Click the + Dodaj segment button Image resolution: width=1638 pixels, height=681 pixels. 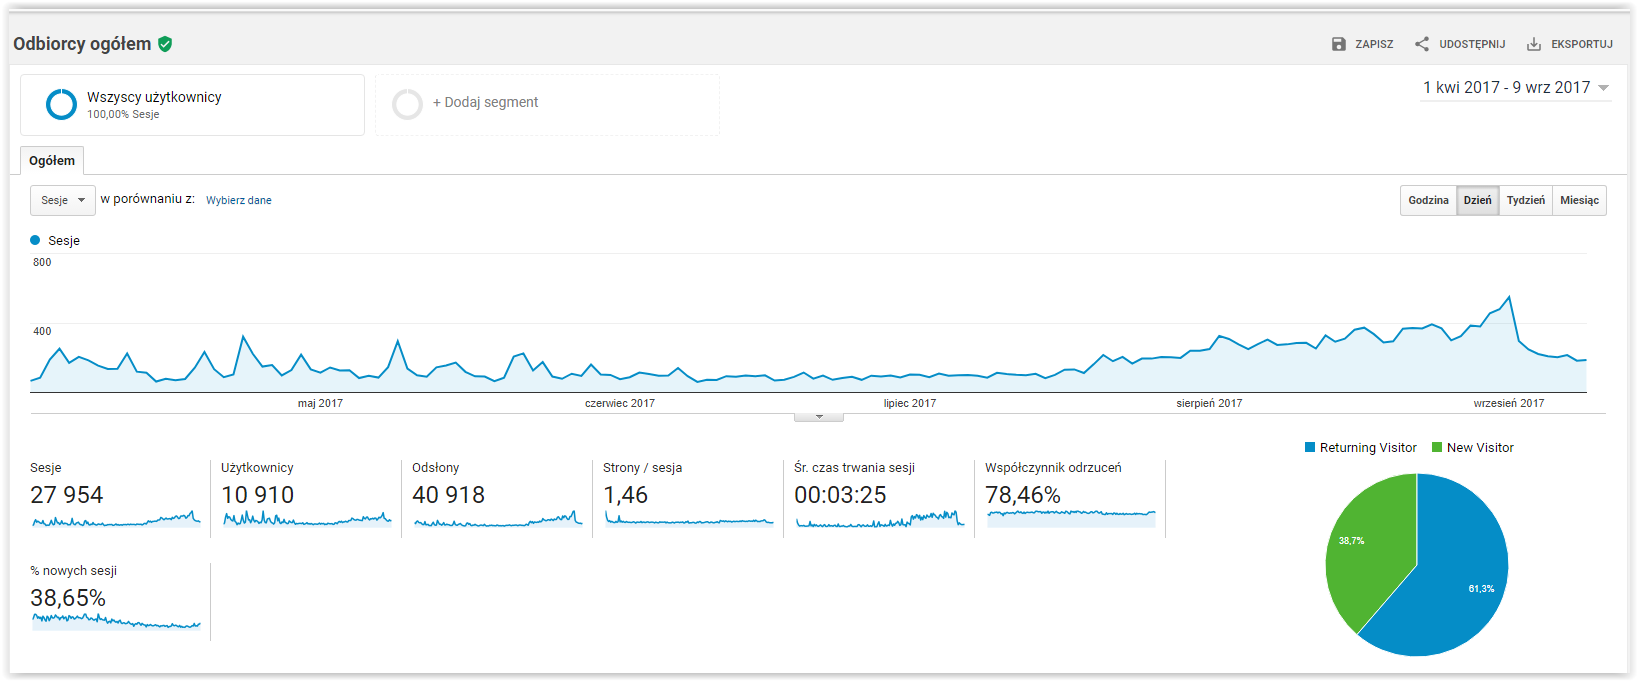485,102
